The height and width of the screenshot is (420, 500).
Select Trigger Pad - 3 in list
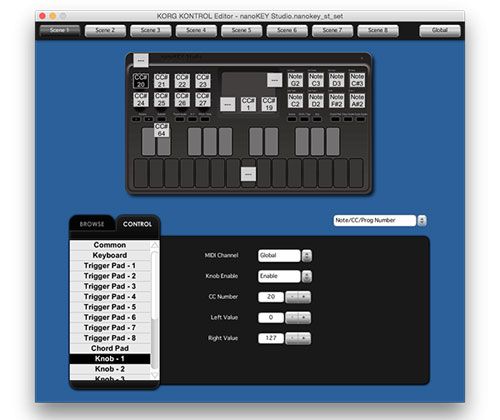pyautogui.click(x=110, y=286)
